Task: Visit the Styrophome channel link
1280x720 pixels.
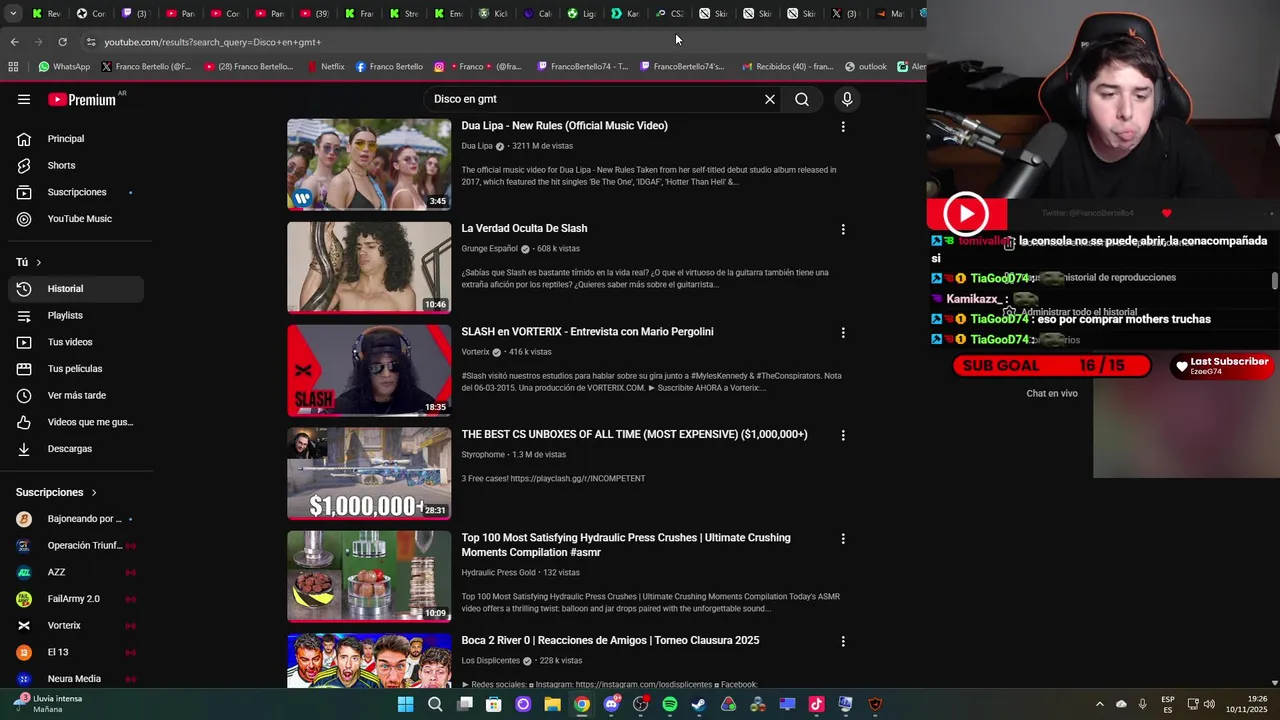Action: (483, 455)
